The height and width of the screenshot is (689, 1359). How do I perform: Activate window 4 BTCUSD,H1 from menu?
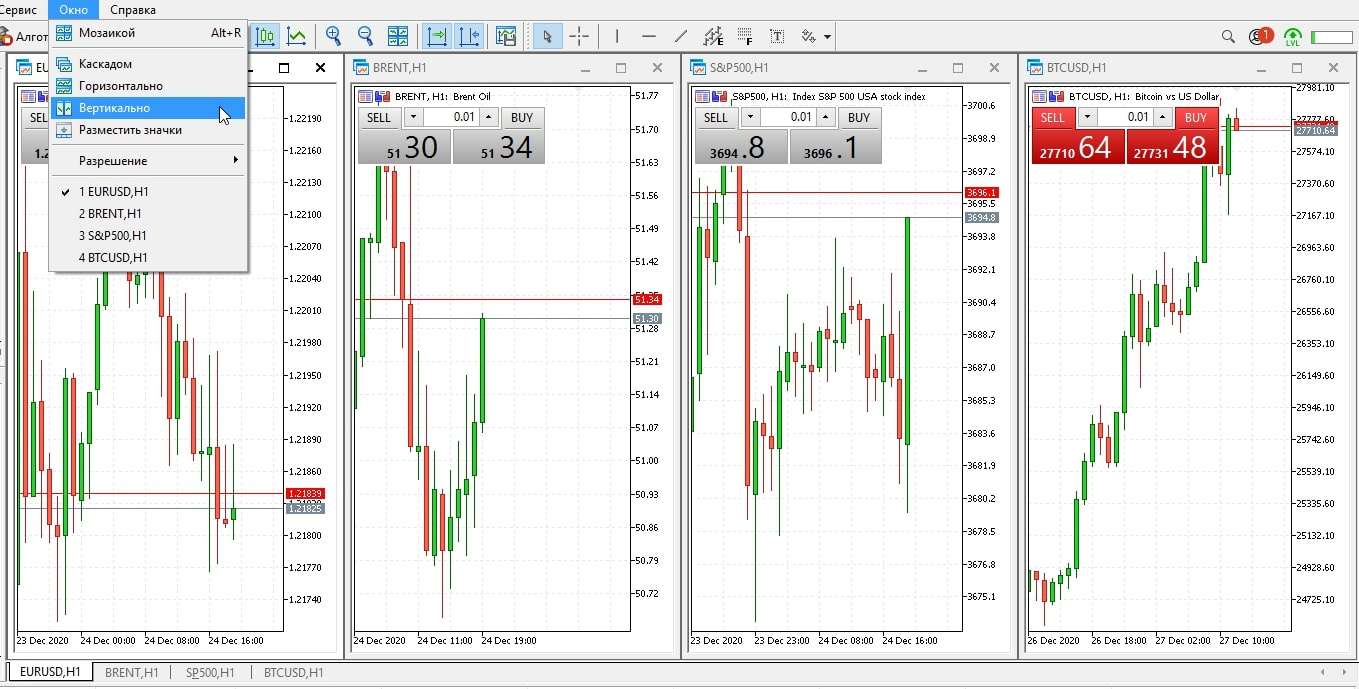(x=148, y=258)
